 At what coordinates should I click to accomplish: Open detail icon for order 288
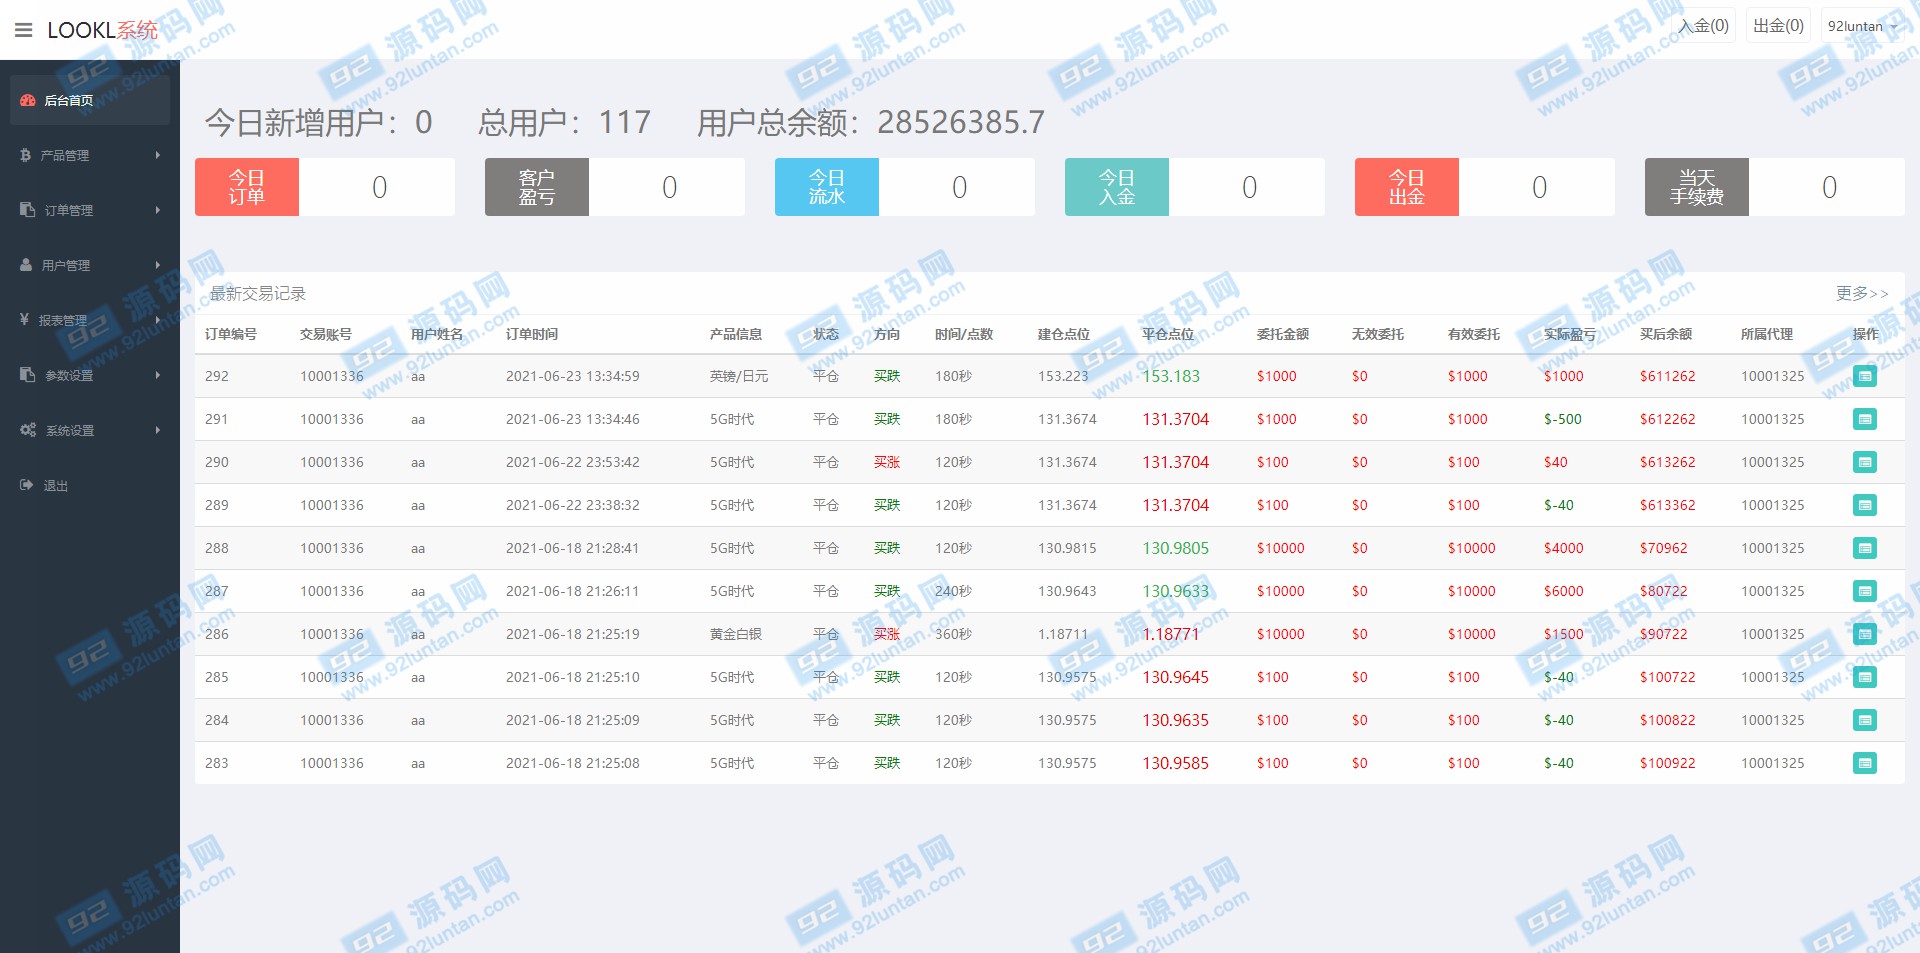coord(1865,548)
